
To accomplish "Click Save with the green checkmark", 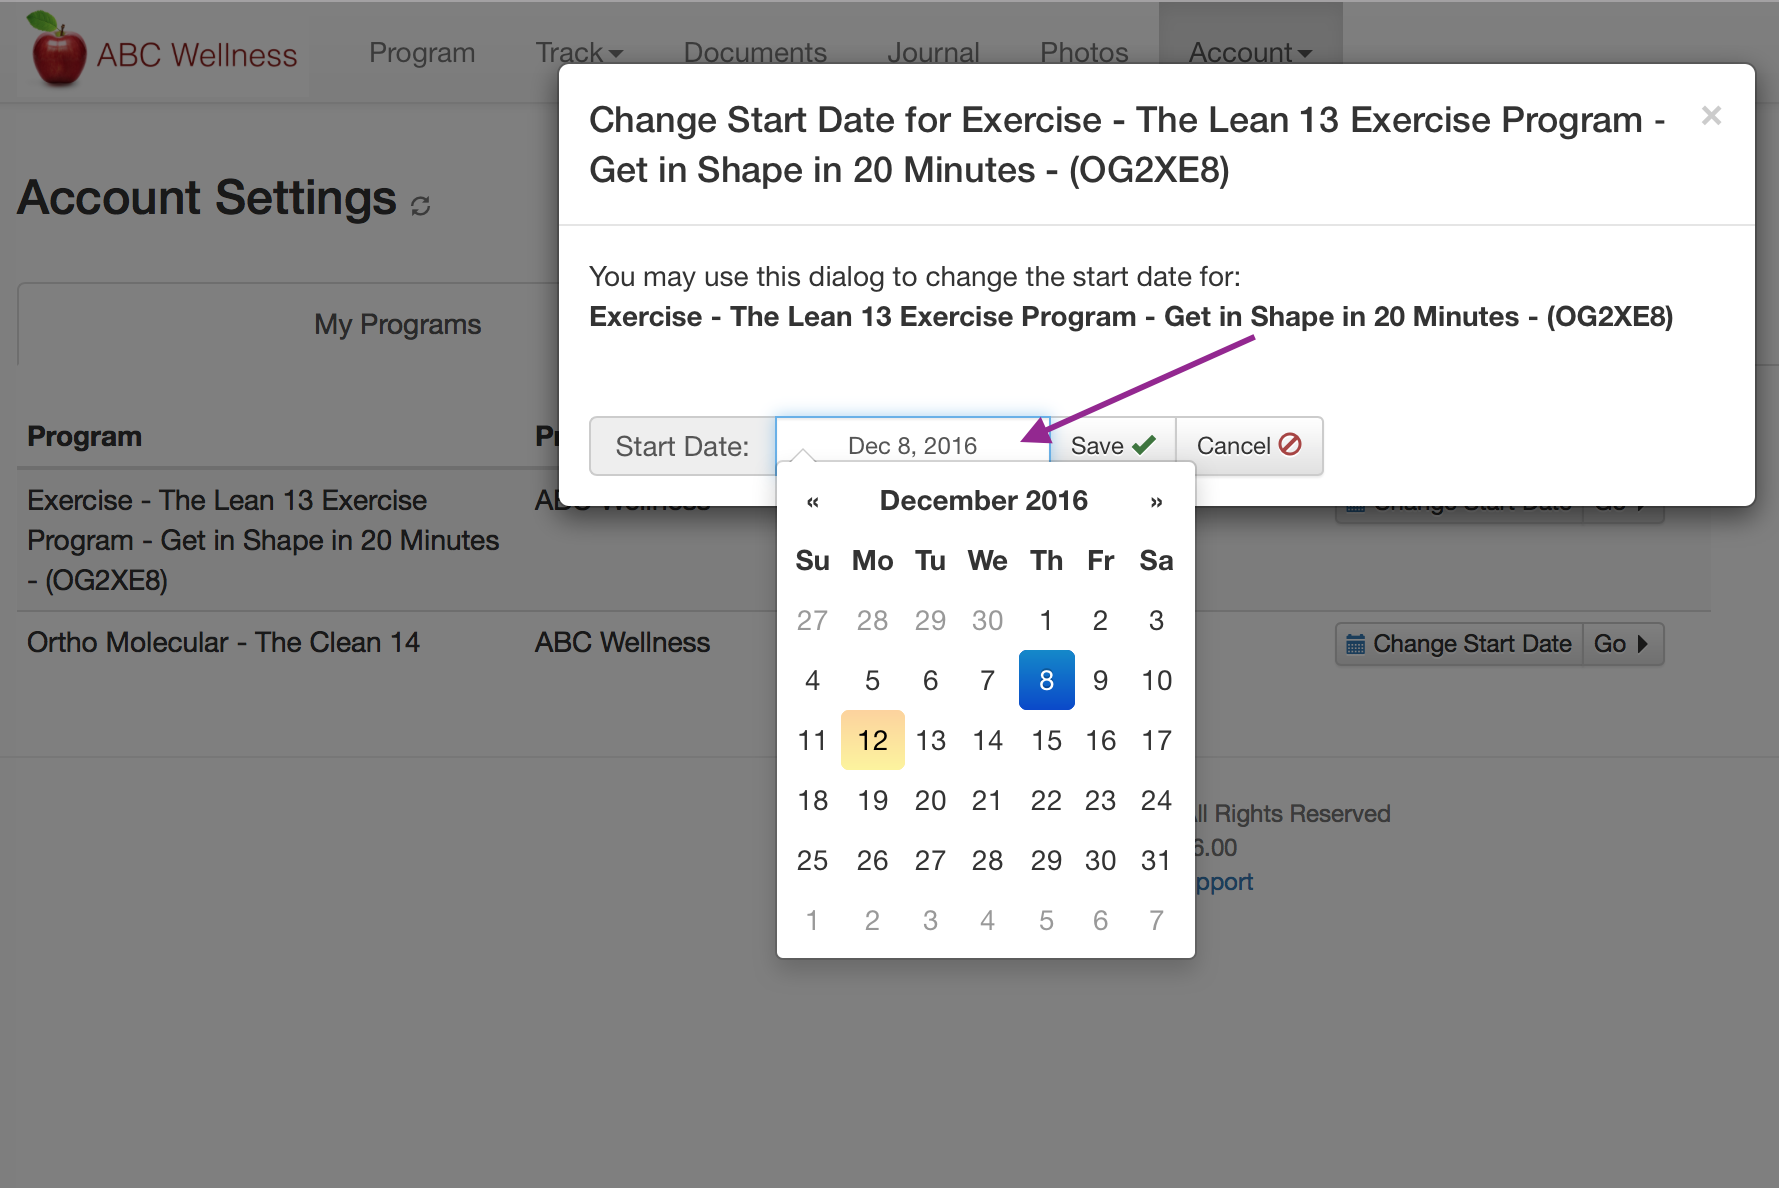I will tap(1112, 446).
